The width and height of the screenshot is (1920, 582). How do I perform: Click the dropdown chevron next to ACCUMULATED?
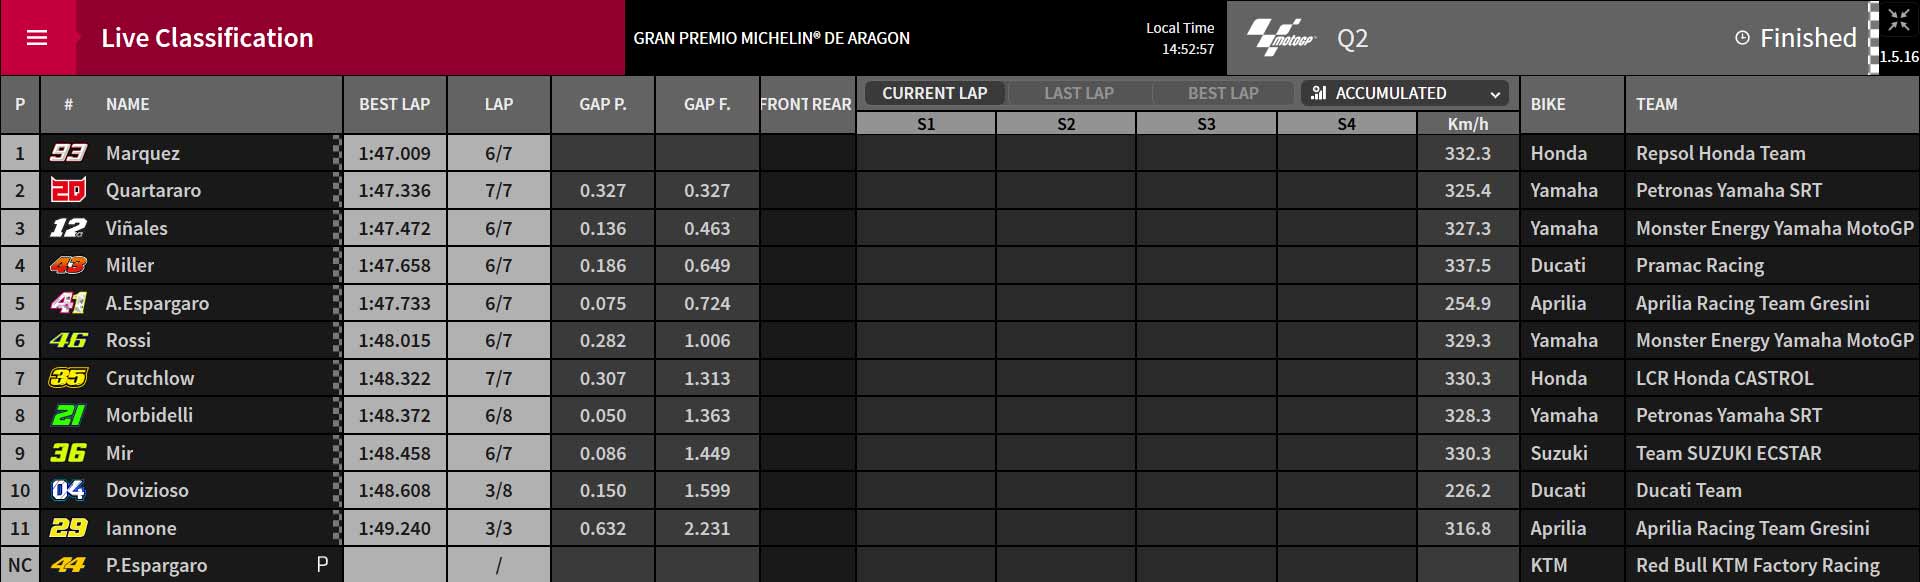click(1495, 94)
